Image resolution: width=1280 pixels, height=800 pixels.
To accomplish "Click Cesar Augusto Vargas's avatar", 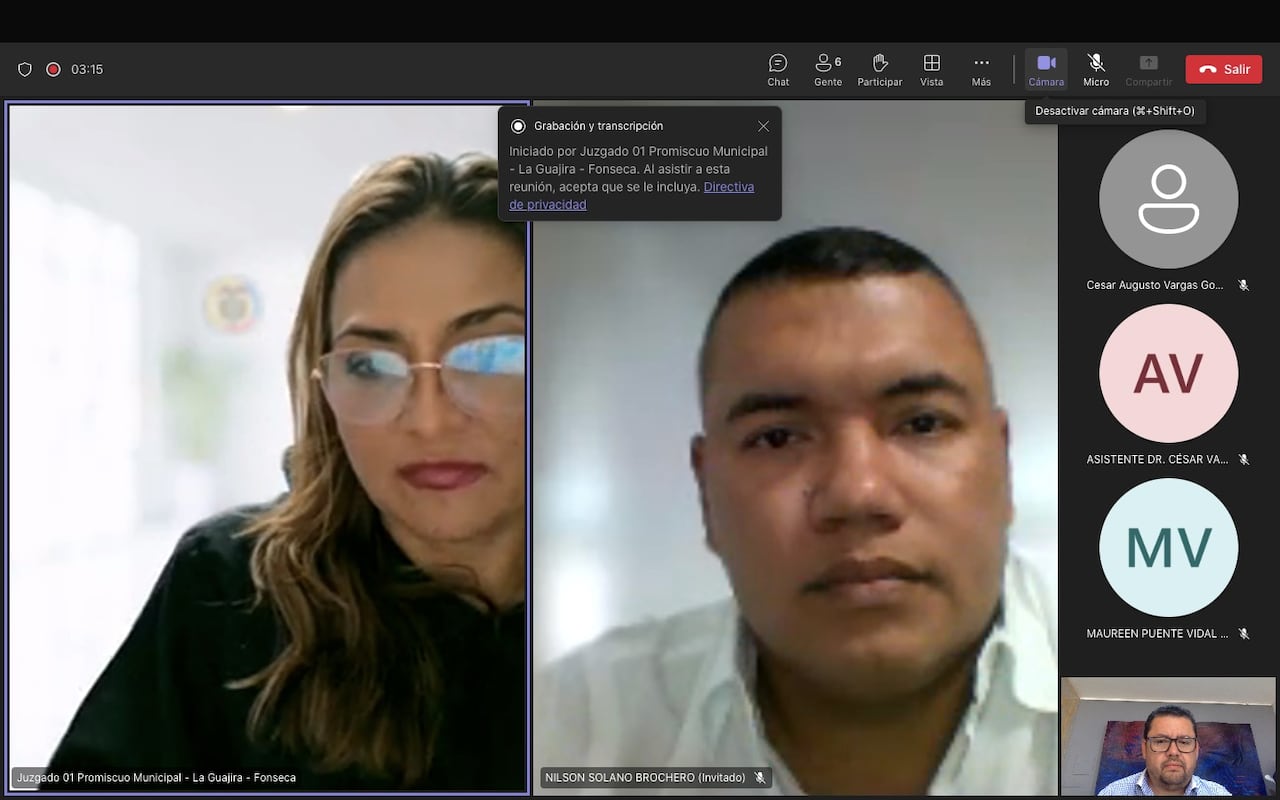I will tap(1168, 199).
